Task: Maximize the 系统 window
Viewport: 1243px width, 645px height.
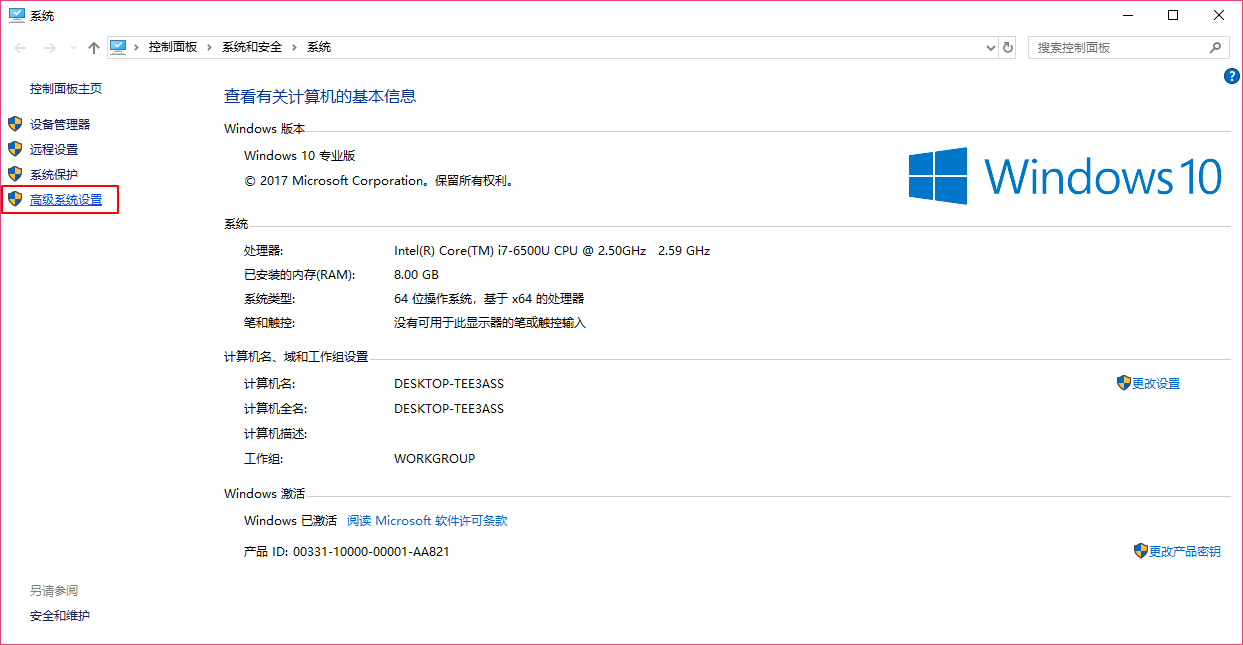Action: click(x=1174, y=15)
